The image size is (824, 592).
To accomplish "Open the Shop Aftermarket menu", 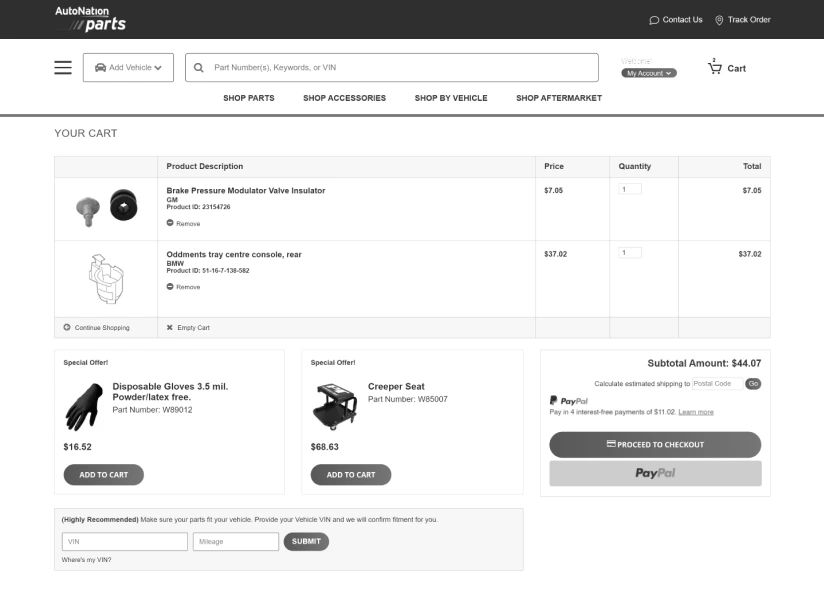I will pyautogui.click(x=559, y=98).
